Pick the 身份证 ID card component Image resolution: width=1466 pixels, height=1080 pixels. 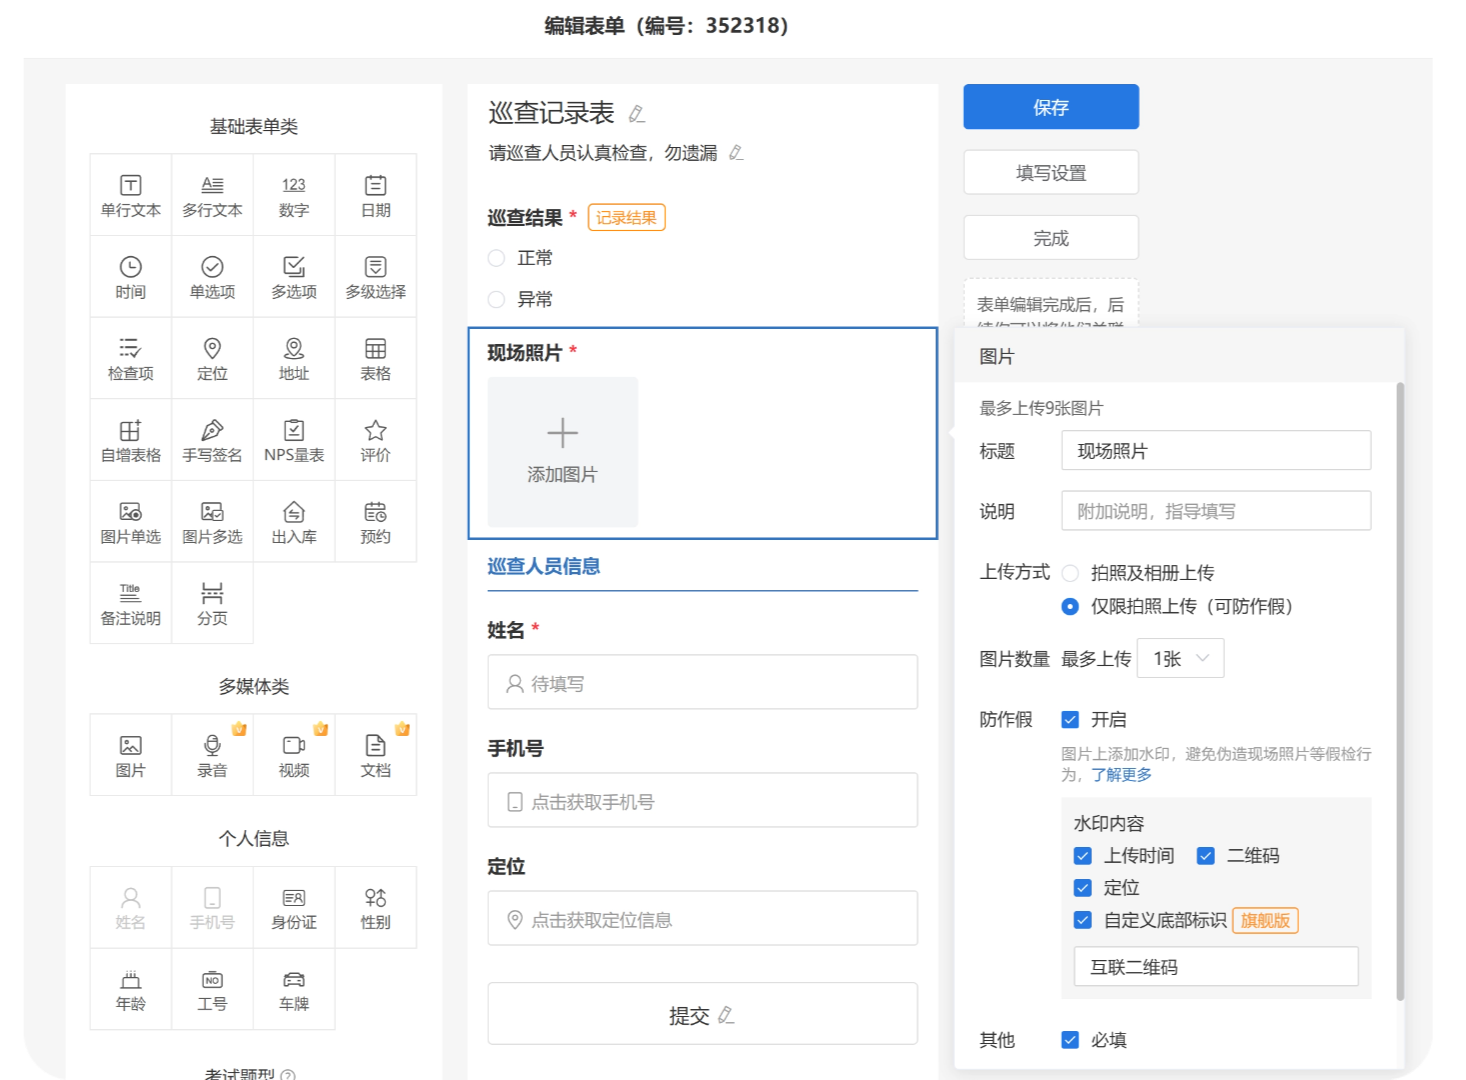[294, 908]
